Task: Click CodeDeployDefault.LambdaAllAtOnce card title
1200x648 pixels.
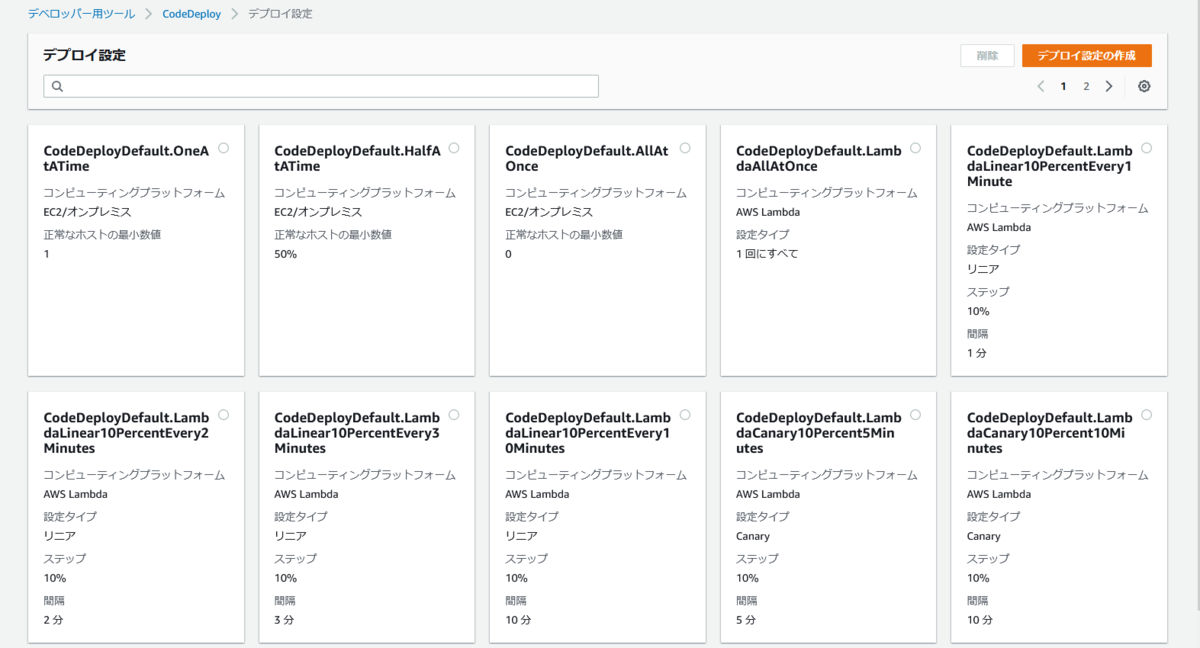Action: 819,158
